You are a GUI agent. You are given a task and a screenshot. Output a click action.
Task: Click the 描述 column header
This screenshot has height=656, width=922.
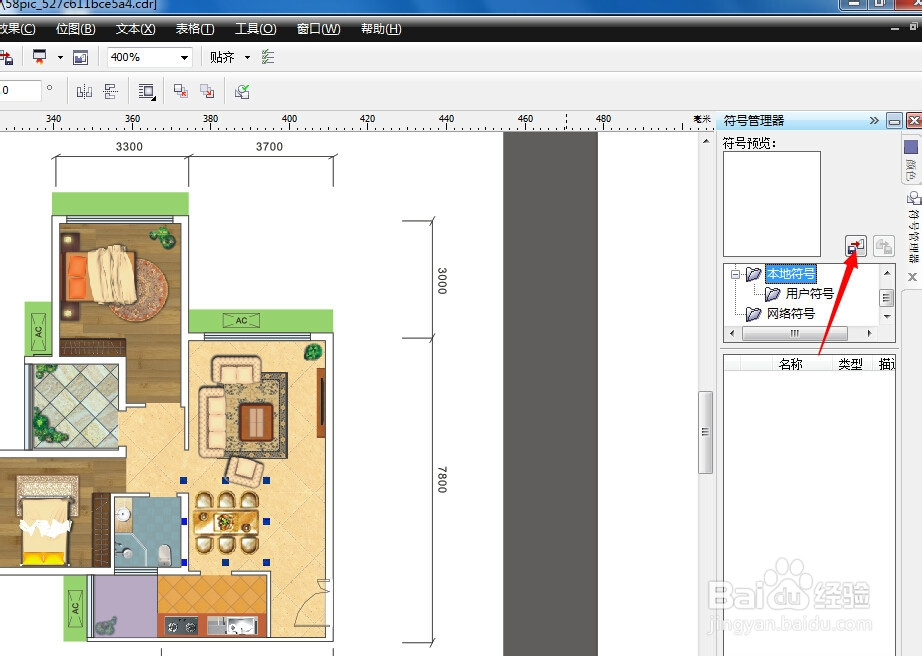[885, 364]
